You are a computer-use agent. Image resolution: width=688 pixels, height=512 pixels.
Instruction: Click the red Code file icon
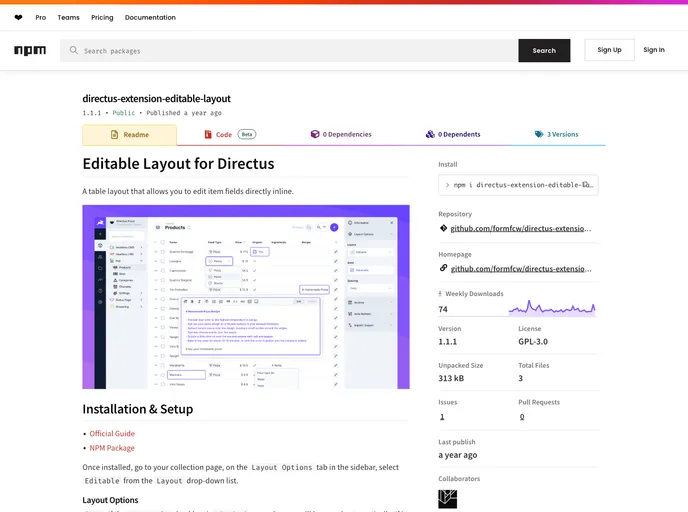point(208,134)
